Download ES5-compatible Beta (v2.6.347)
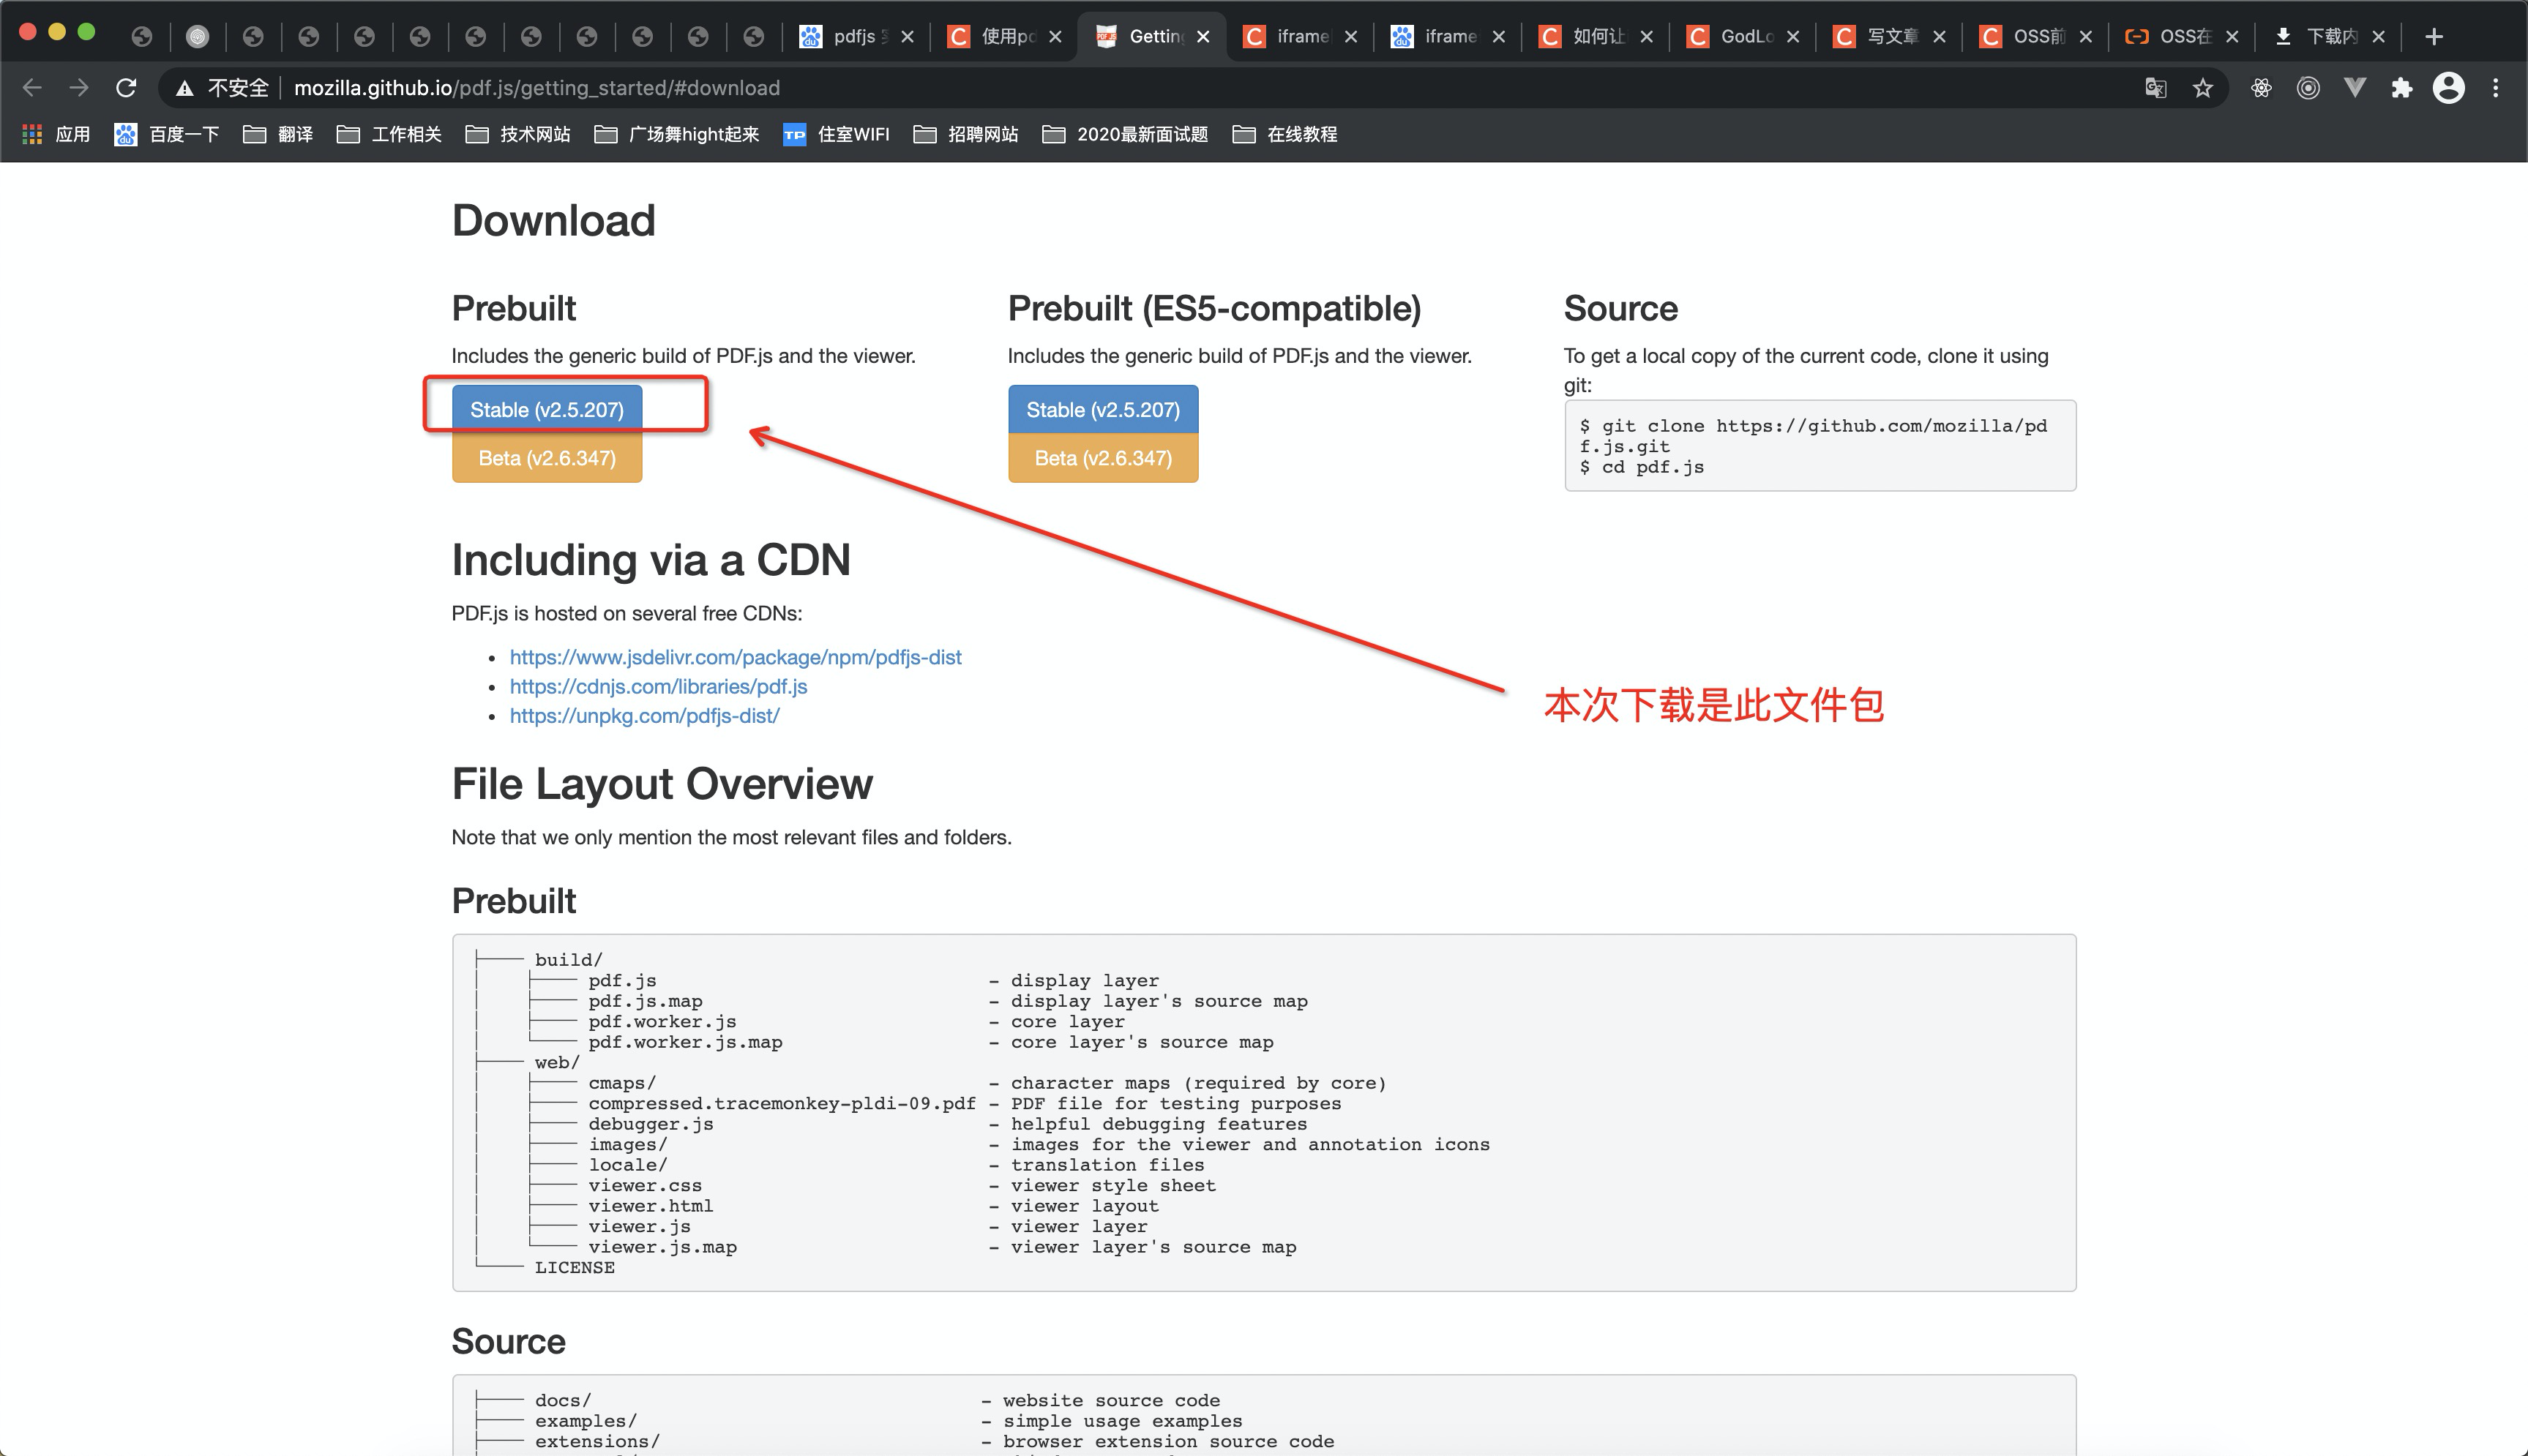 click(1102, 458)
